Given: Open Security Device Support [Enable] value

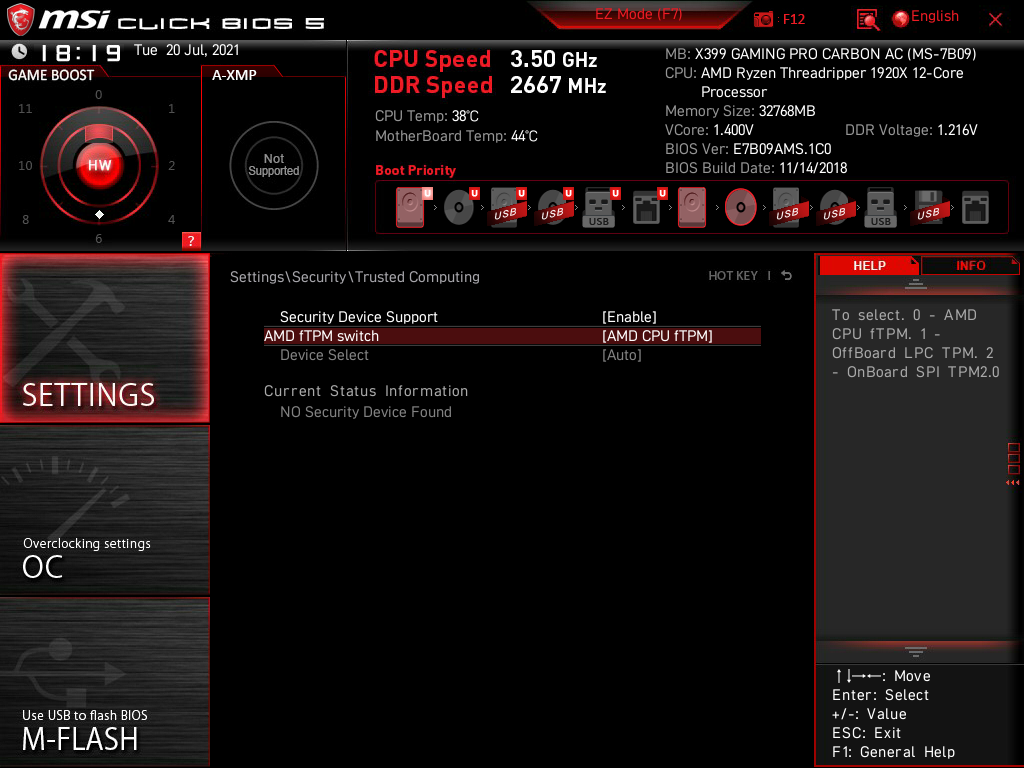Looking at the screenshot, I should (x=629, y=317).
